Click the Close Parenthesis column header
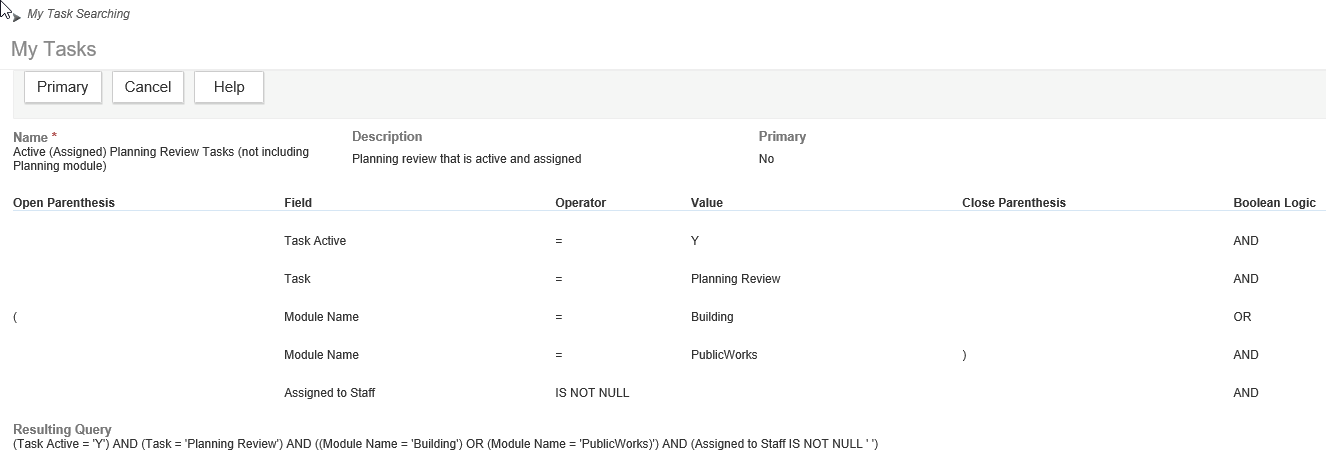 (1013, 203)
